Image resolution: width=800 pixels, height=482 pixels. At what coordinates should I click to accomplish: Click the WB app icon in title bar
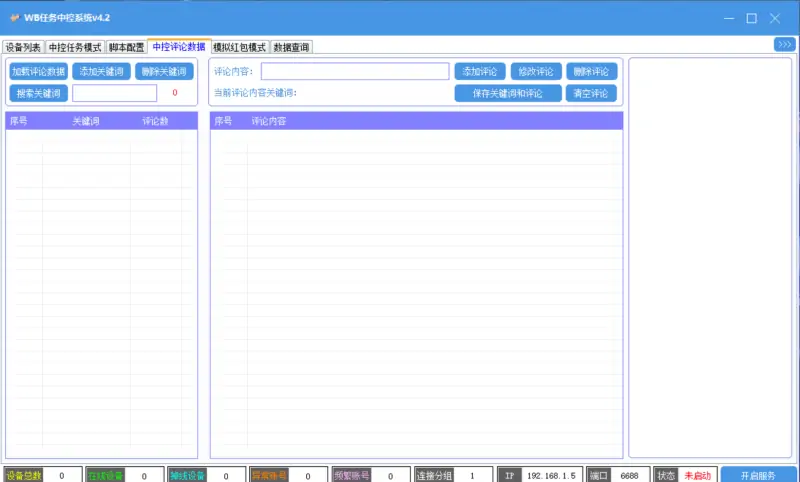tap(15, 17)
